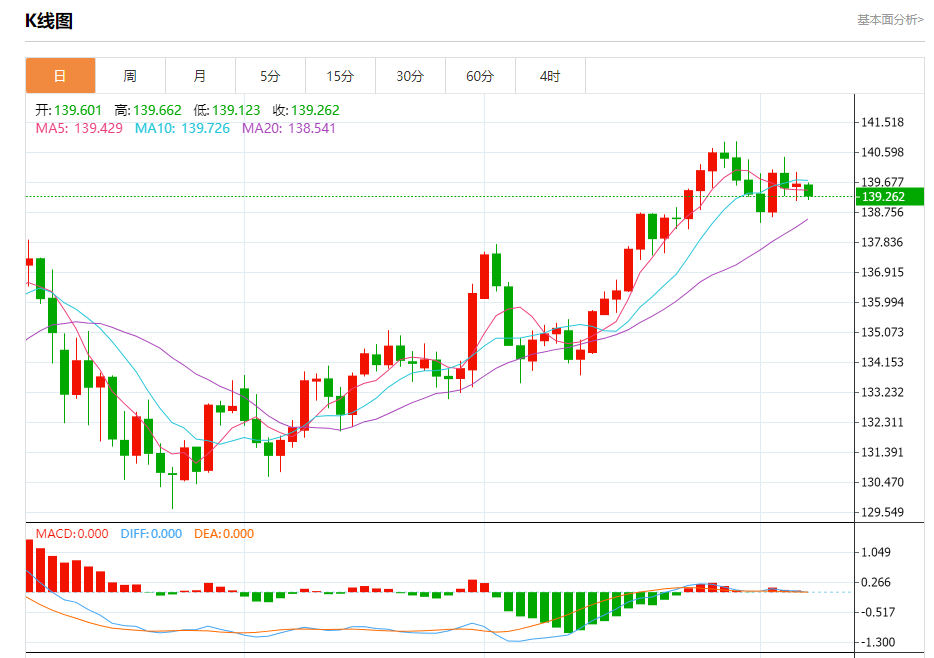Screen dimensions: 934x658
Task: Click the 131.391 price axis label
Action: point(883,452)
